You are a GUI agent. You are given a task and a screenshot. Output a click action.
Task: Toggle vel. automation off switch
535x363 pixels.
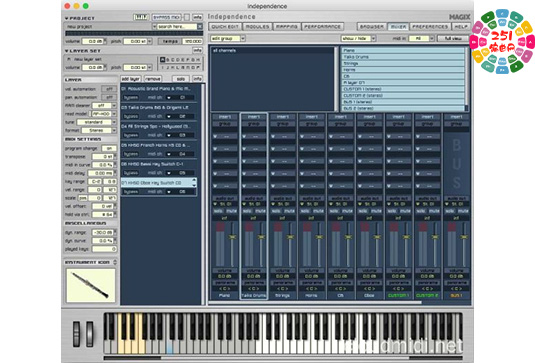tap(109, 89)
